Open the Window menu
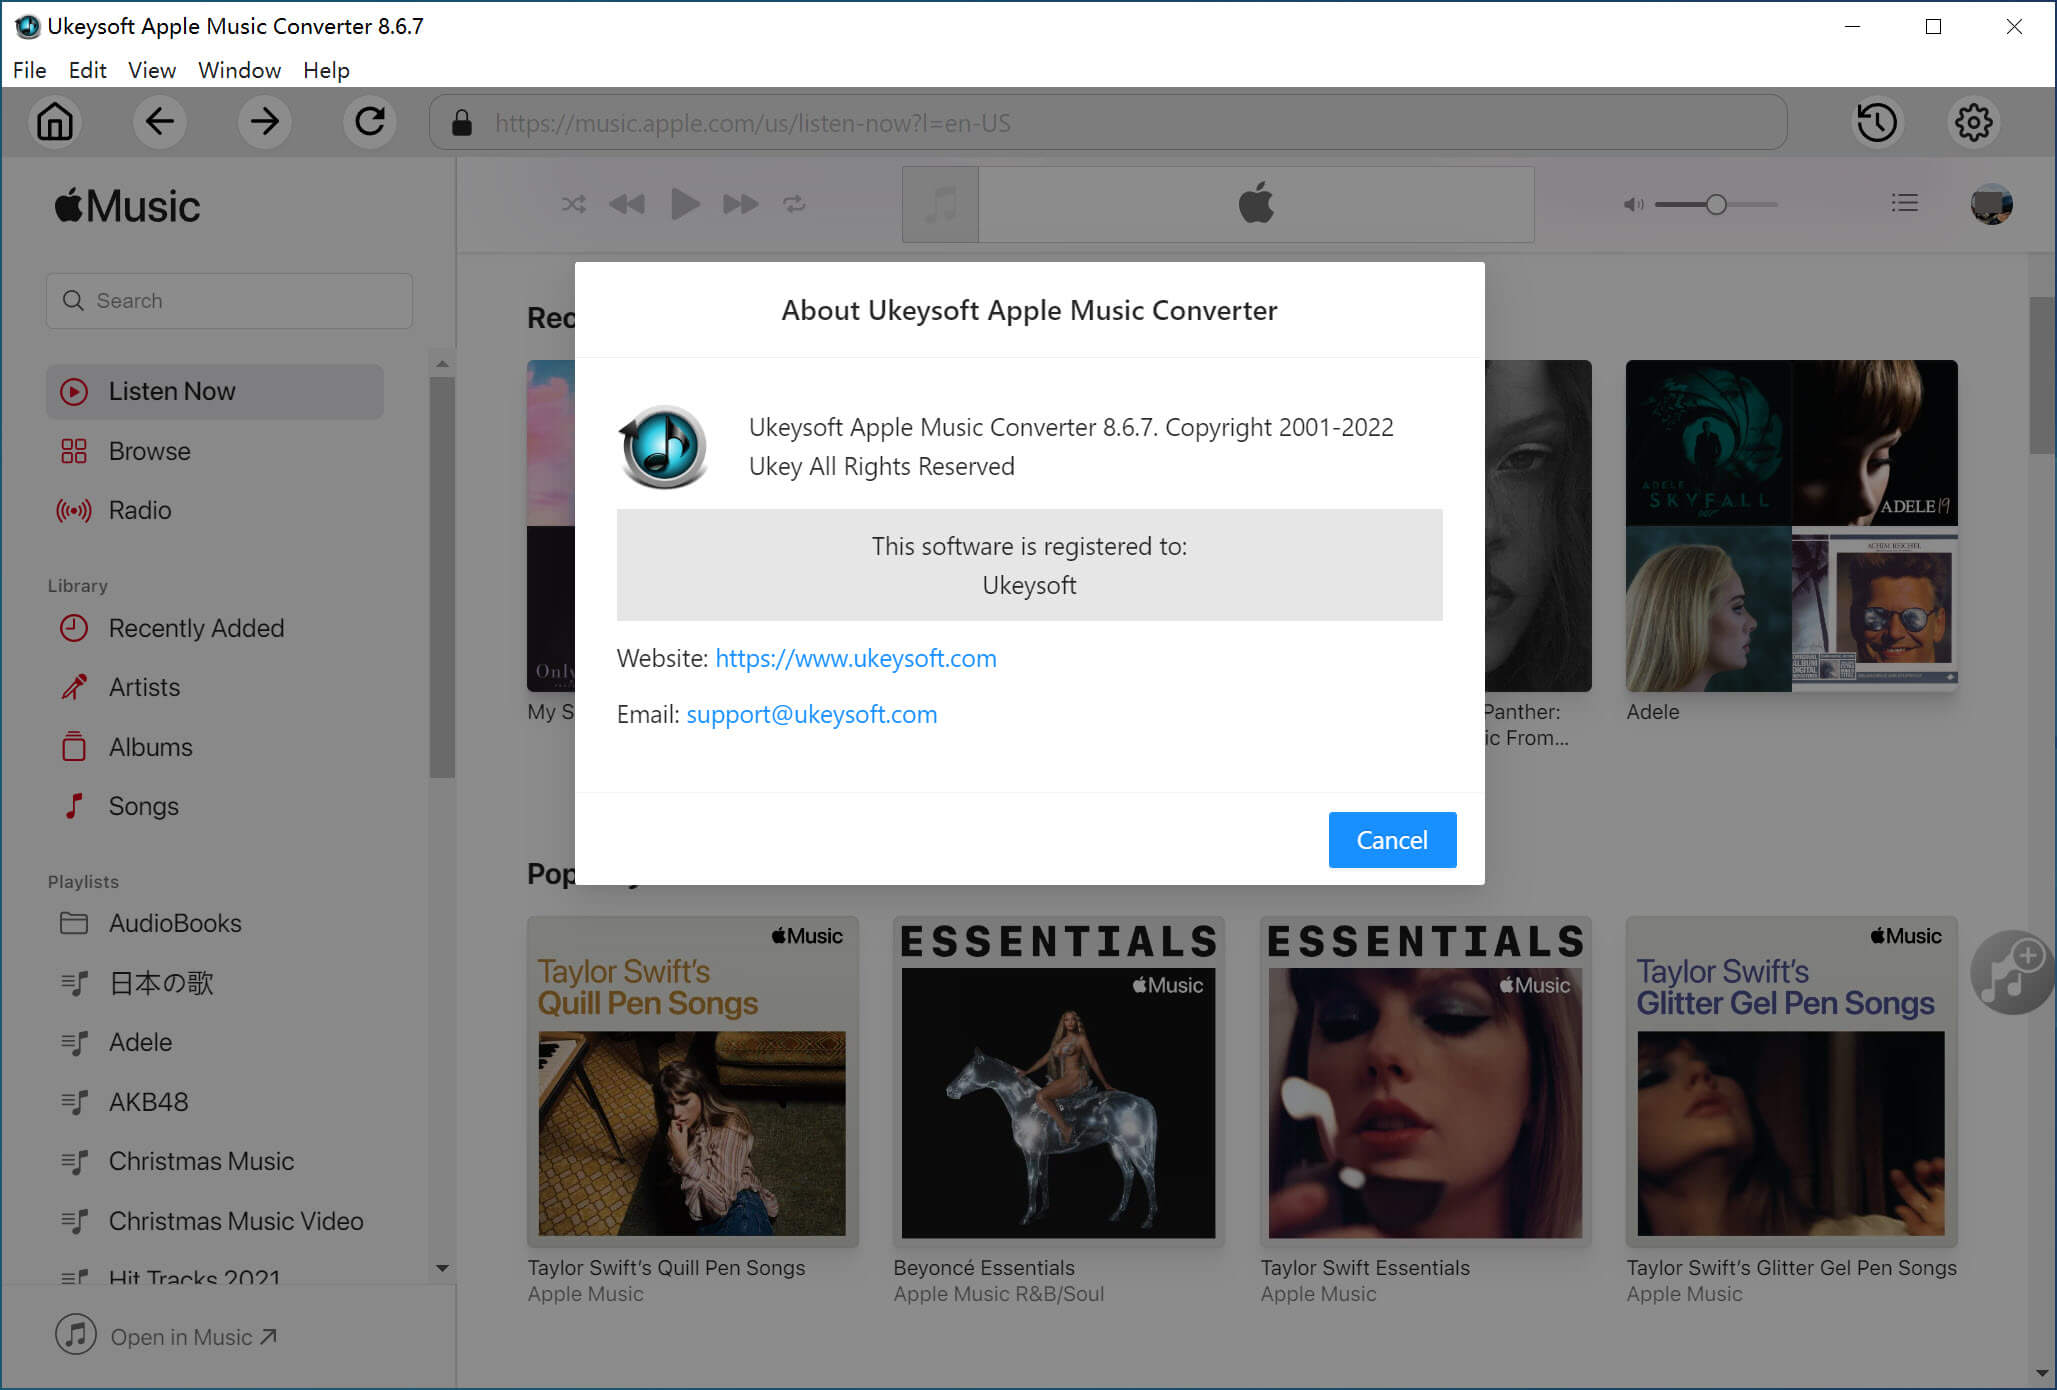This screenshot has width=2057, height=1390. tap(240, 70)
